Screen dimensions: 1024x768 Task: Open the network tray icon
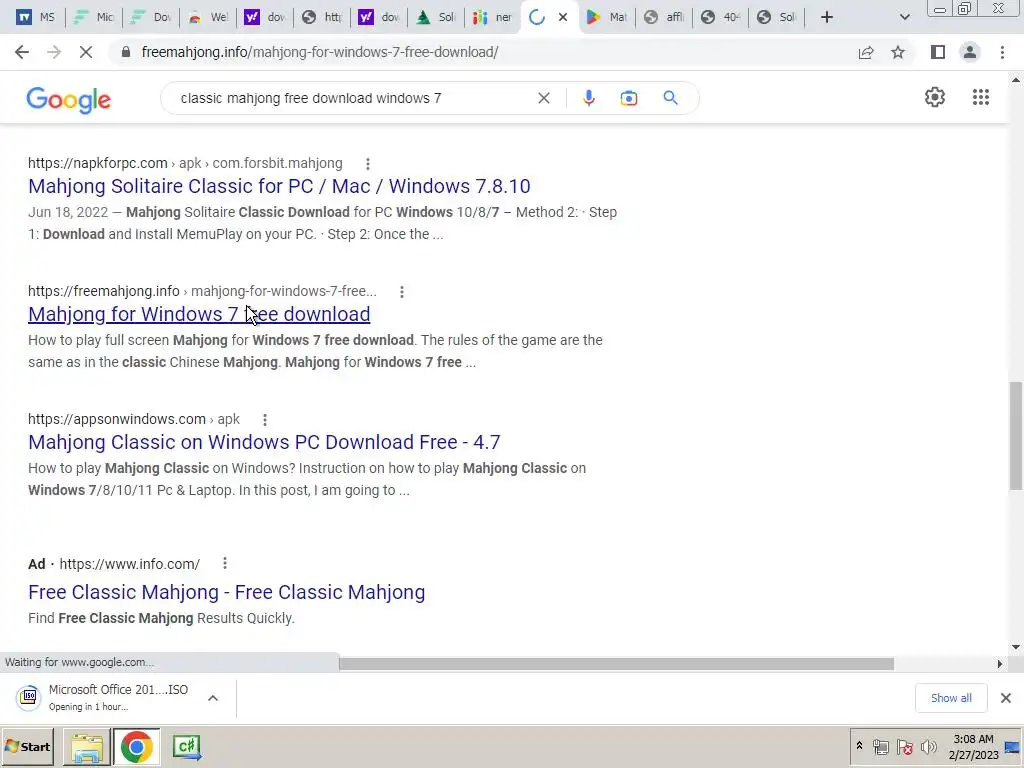click(881, 746)
